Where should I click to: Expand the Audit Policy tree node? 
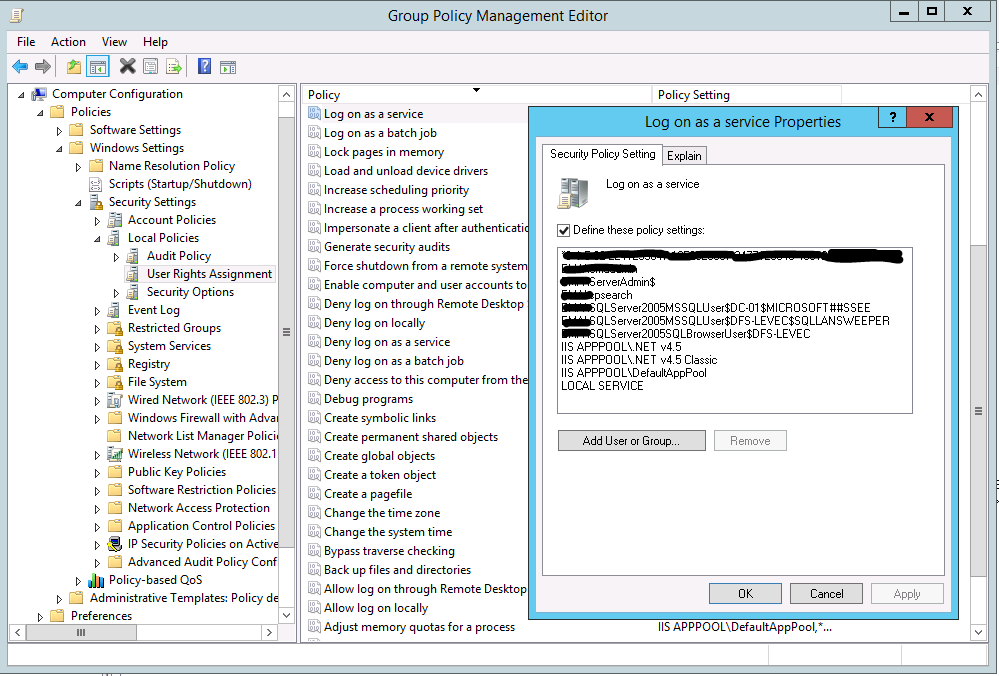point(116,257)
